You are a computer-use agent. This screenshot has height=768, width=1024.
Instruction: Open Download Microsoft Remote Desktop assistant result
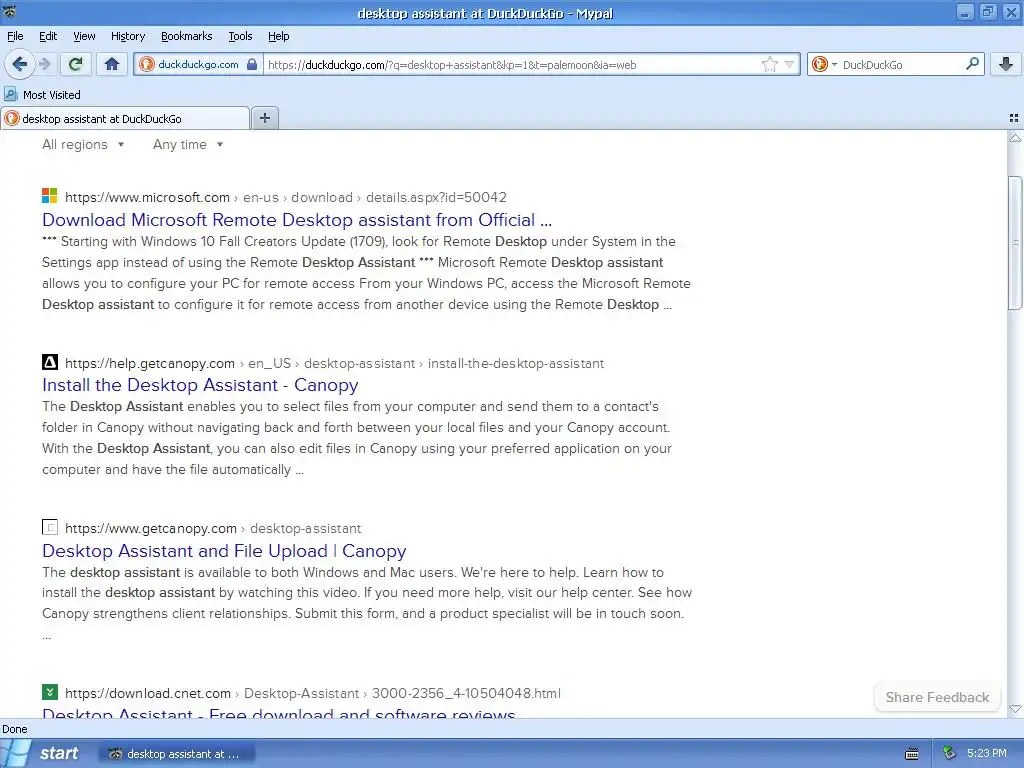296,219
